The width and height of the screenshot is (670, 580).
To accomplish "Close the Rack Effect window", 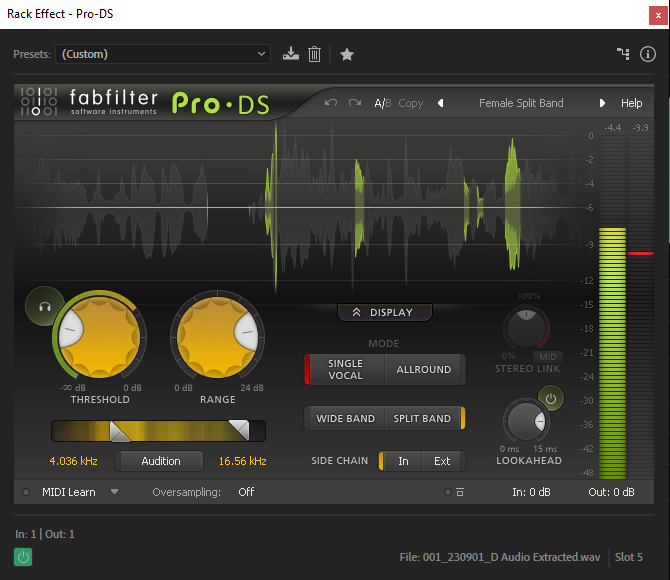I will point(658,15).
